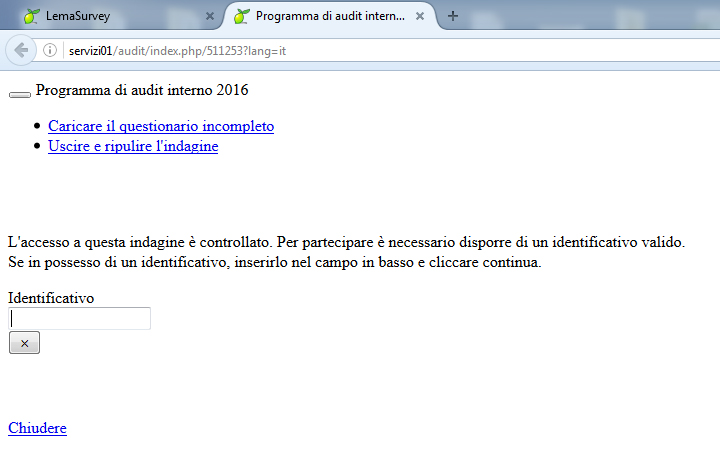Click the Identificativo field label
Image resolution: width=720 pixels, height=467 pixels.
click(51, 298)
